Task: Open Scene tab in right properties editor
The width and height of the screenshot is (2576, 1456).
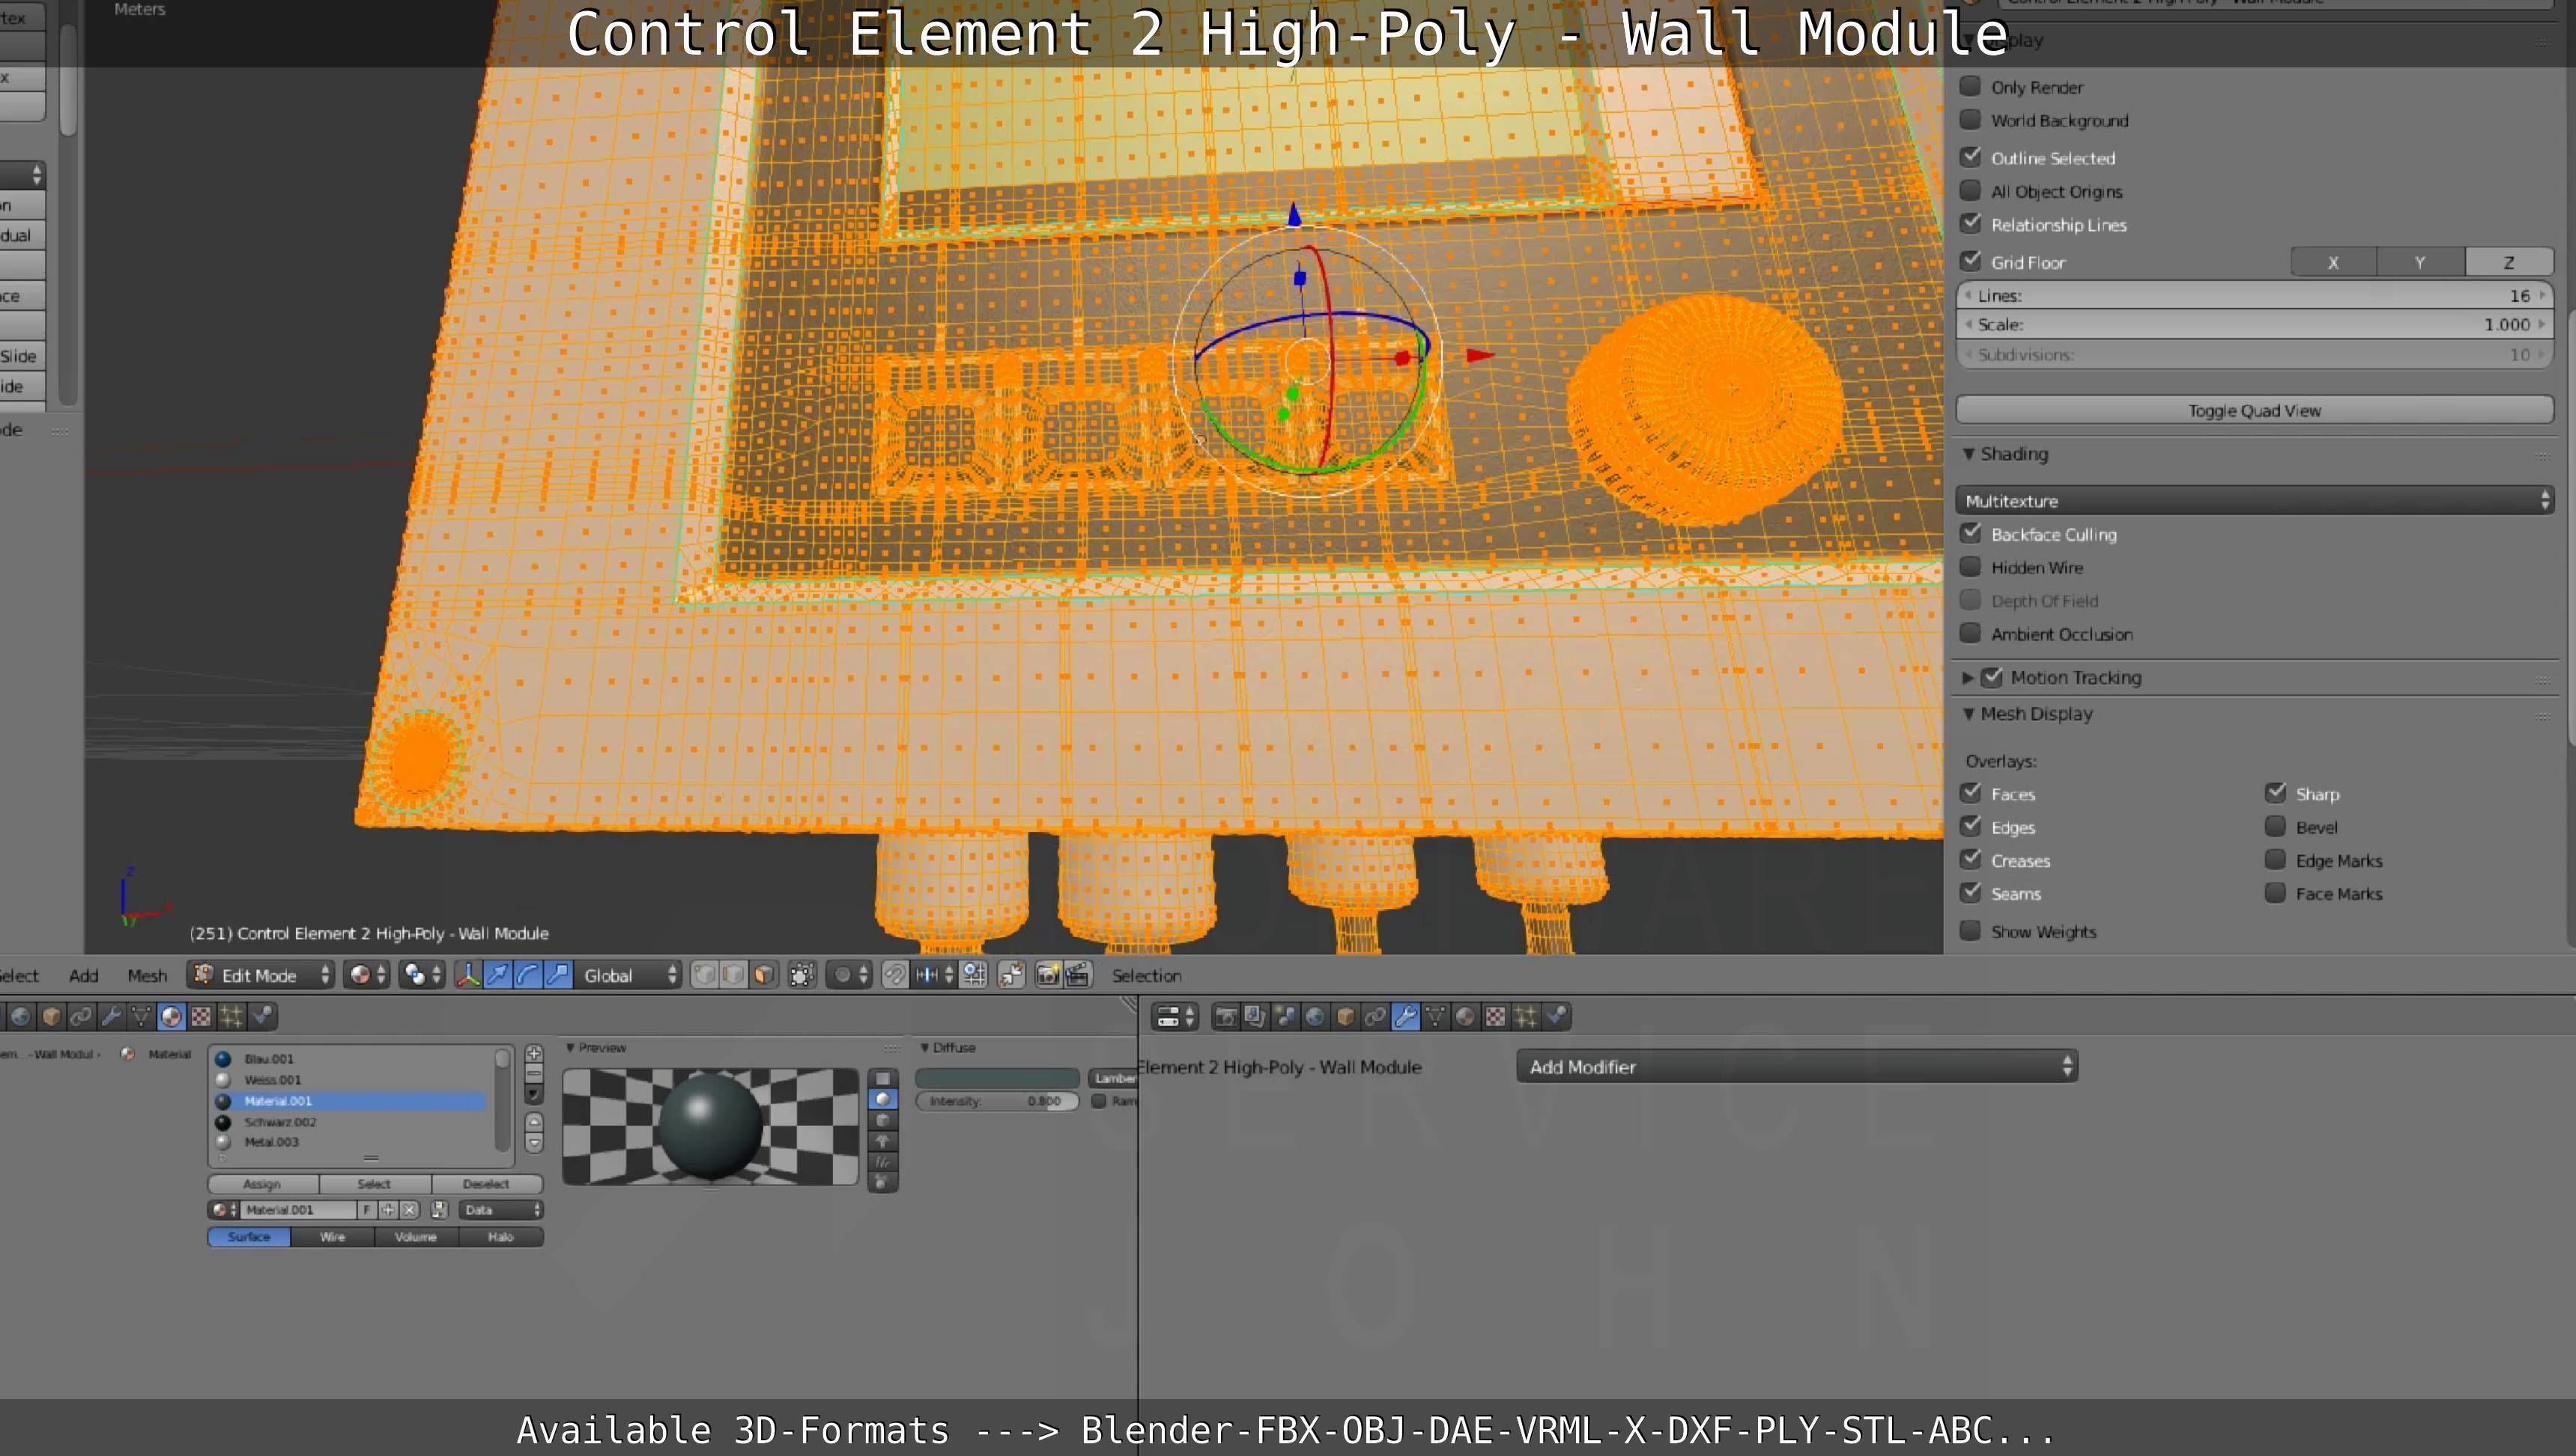Action: coord(1285,1017)
